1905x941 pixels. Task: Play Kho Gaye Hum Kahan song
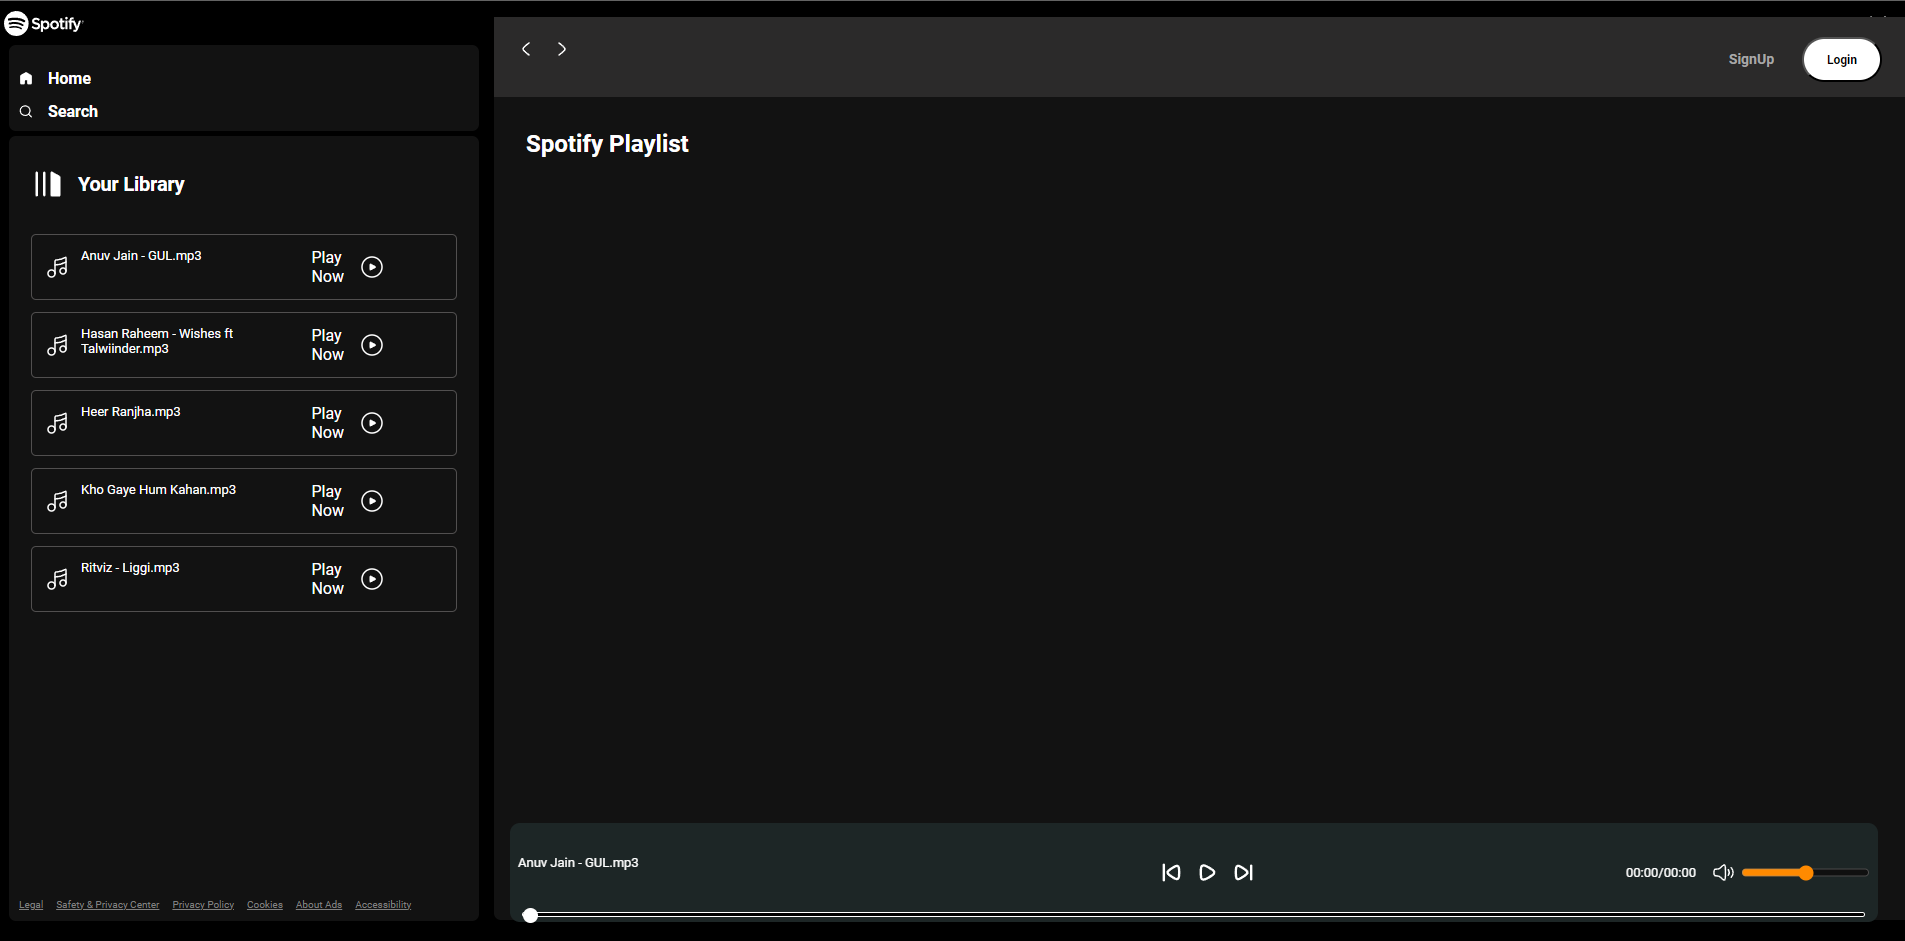[x=372, y=501]
